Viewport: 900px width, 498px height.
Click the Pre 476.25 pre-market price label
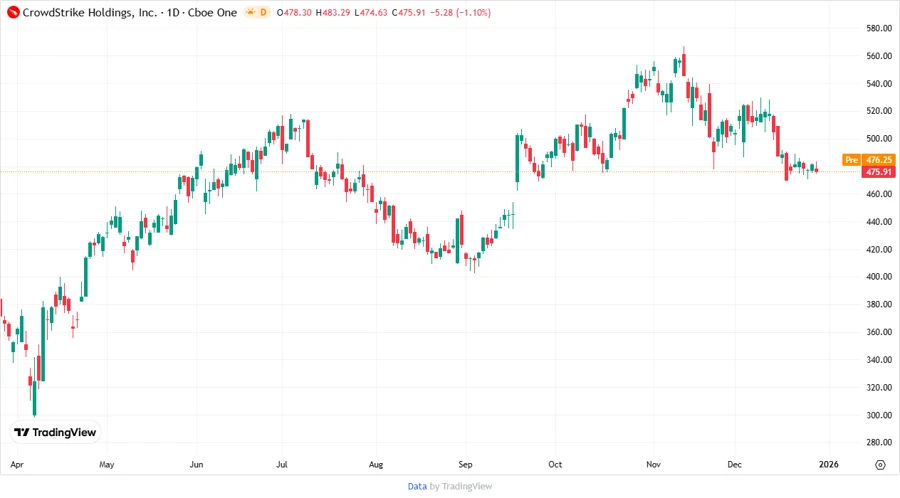click(869, 160)
